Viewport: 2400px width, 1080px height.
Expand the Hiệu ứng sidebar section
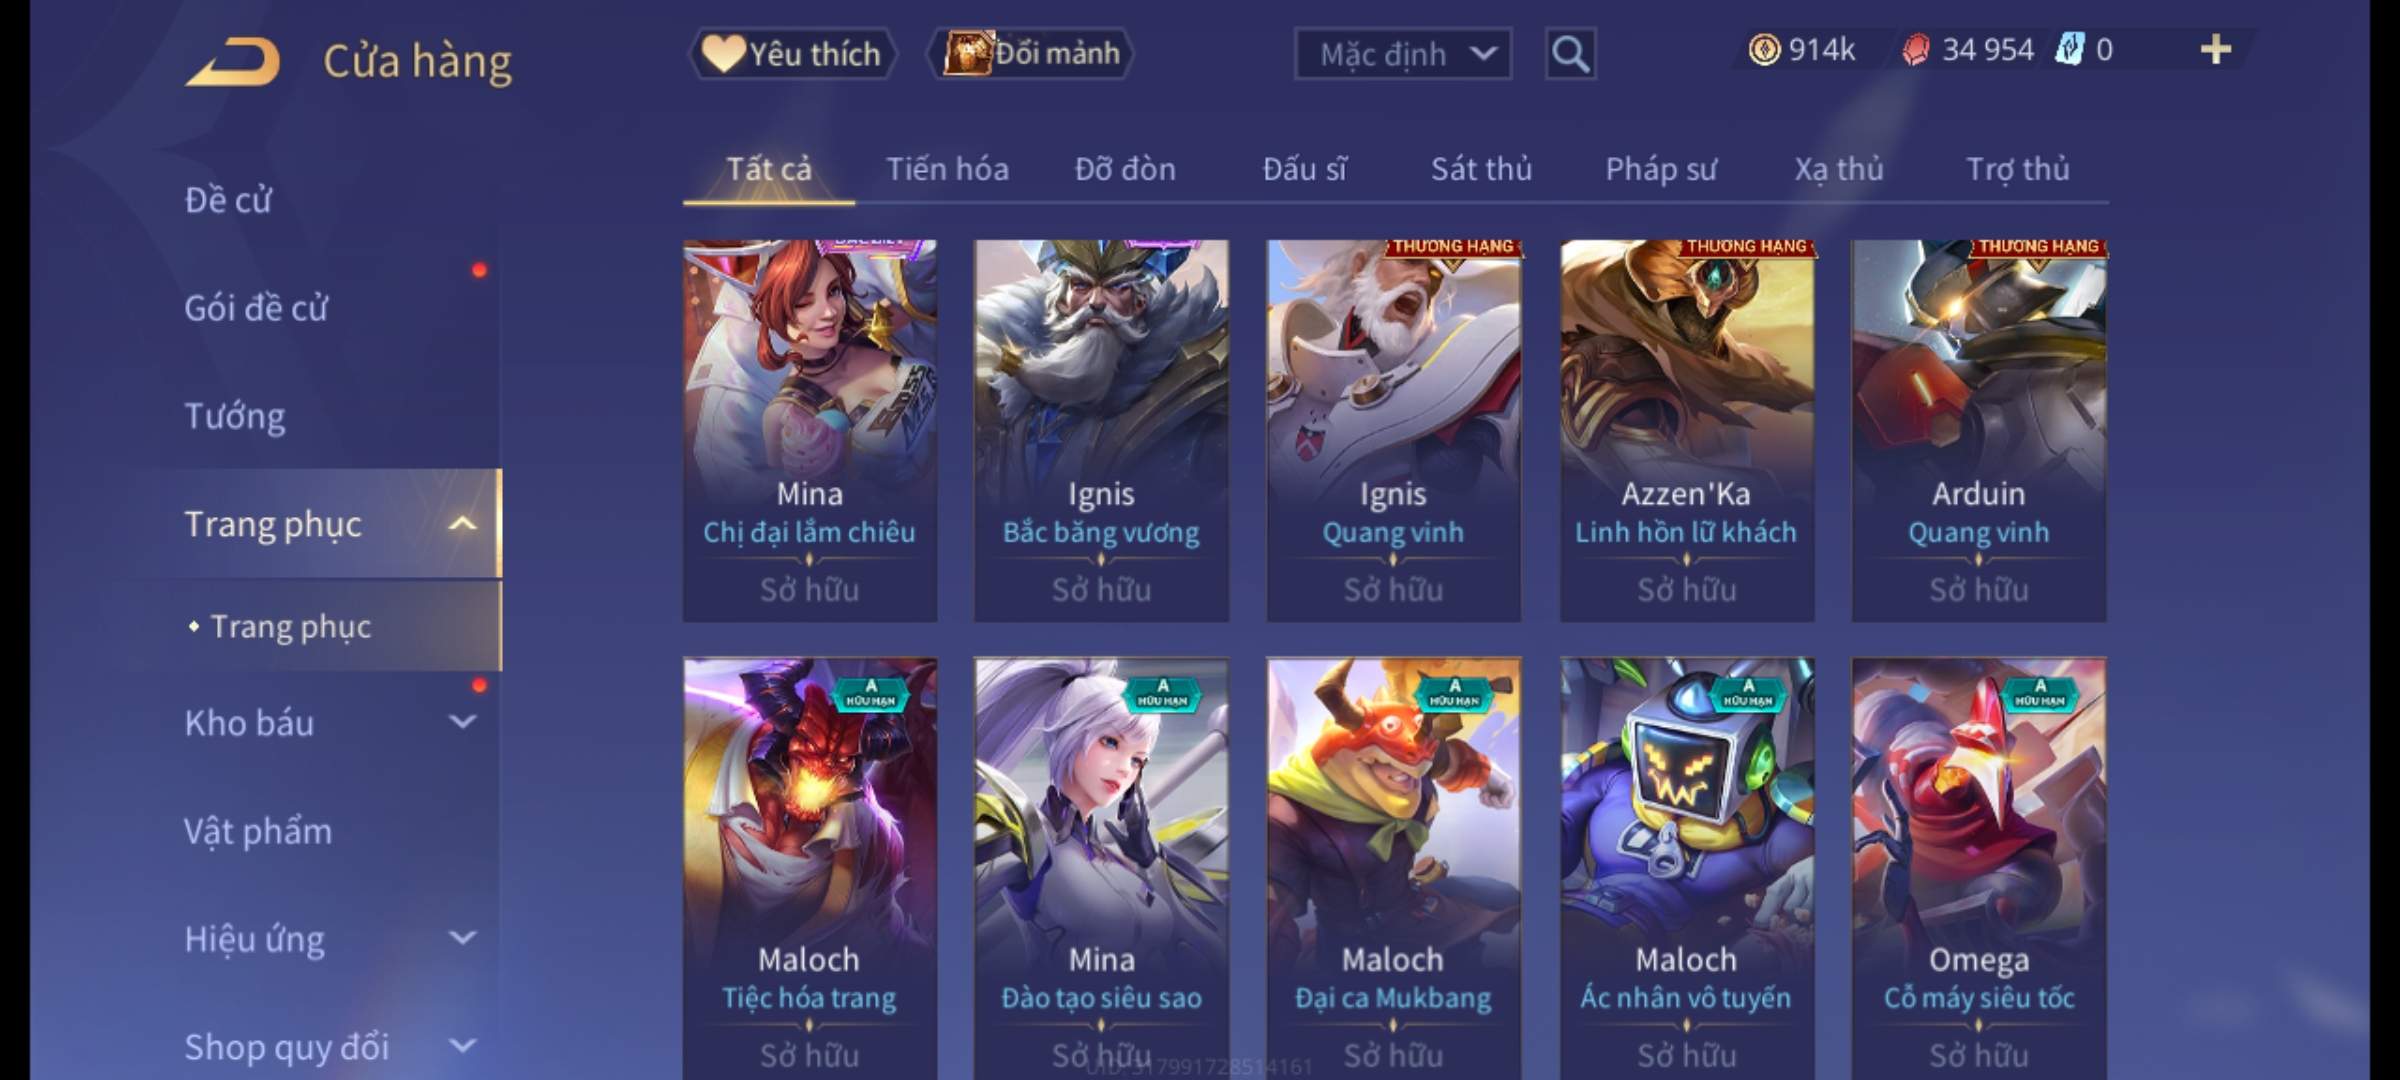[x=462, y=938]
